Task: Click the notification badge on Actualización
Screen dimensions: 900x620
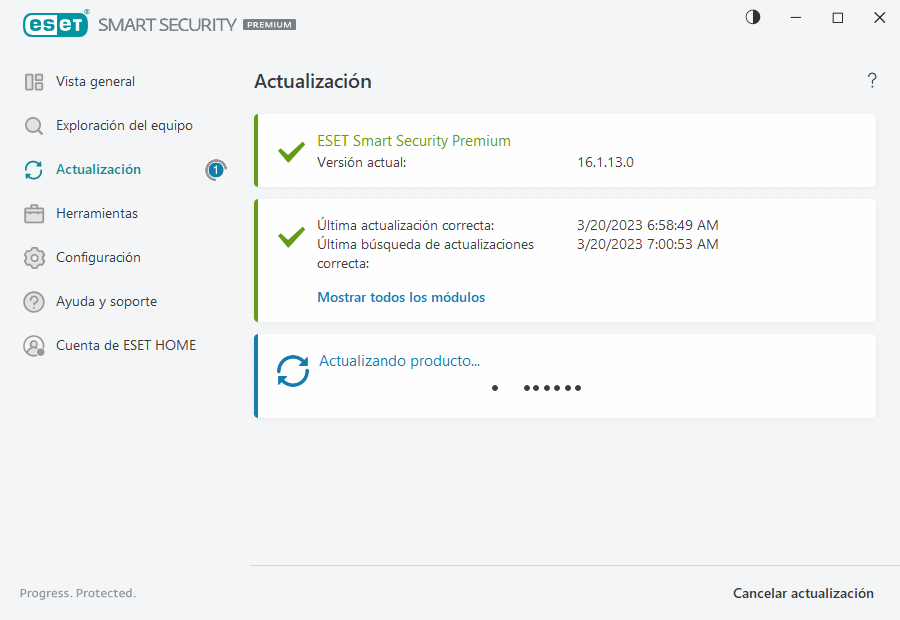Action: (215, 170)
